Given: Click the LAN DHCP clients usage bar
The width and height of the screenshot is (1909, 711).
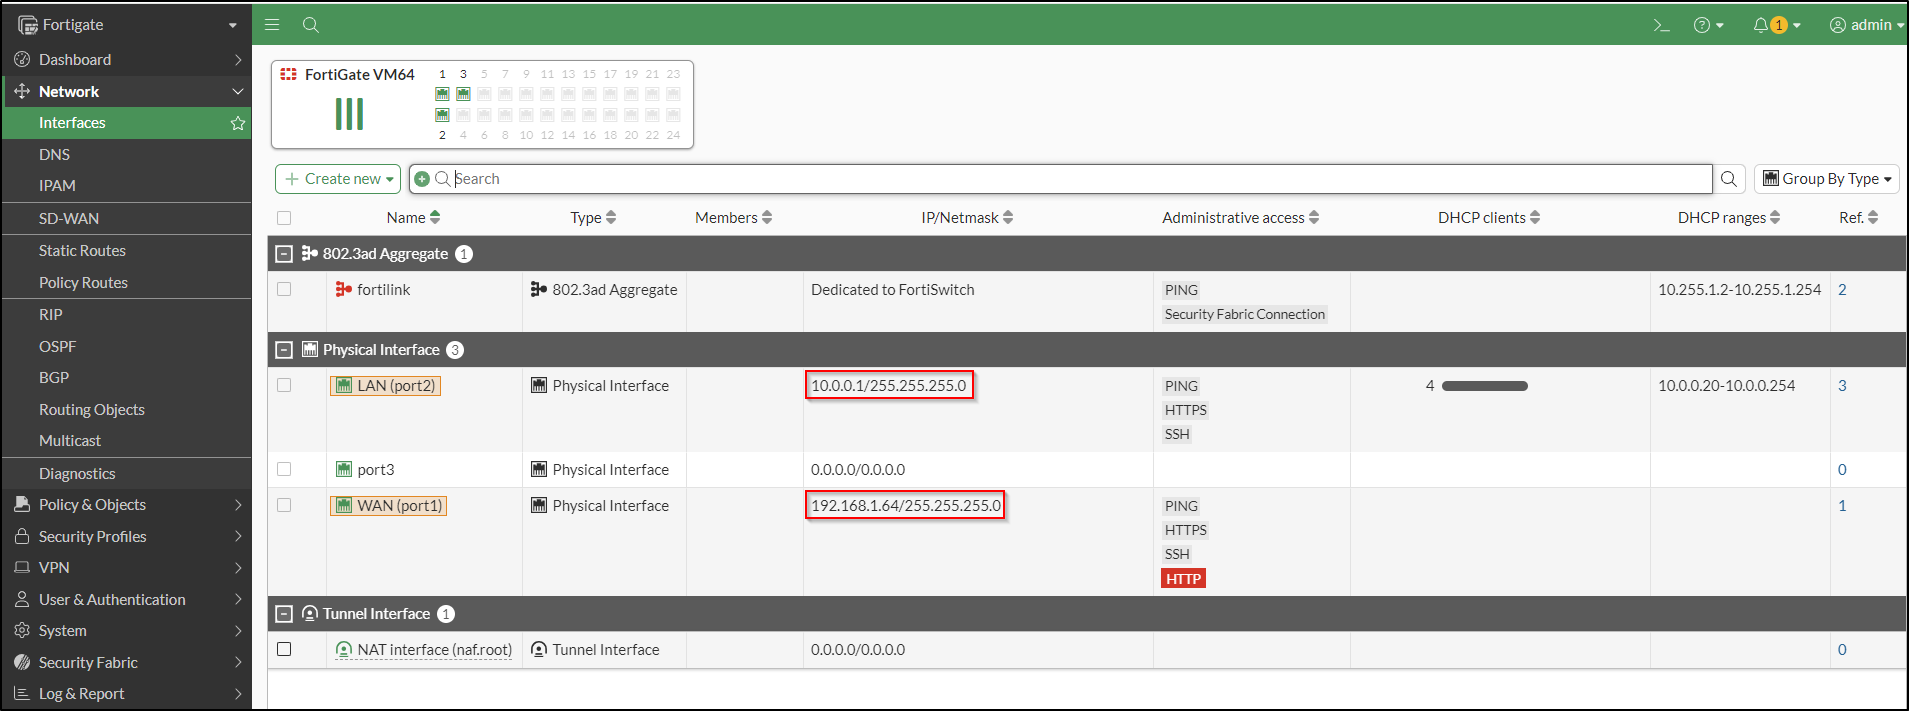Looking at the screenshot, I should [1485, 386].
